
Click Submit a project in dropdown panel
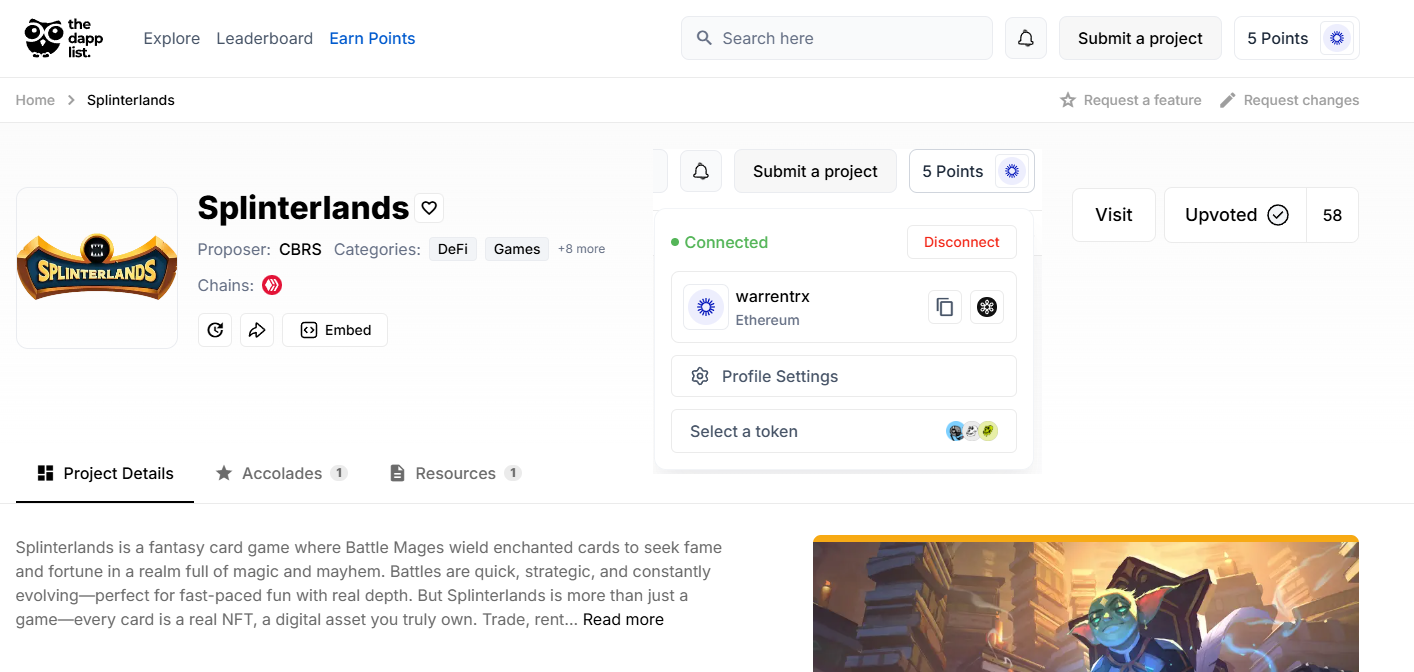[815, 171]
